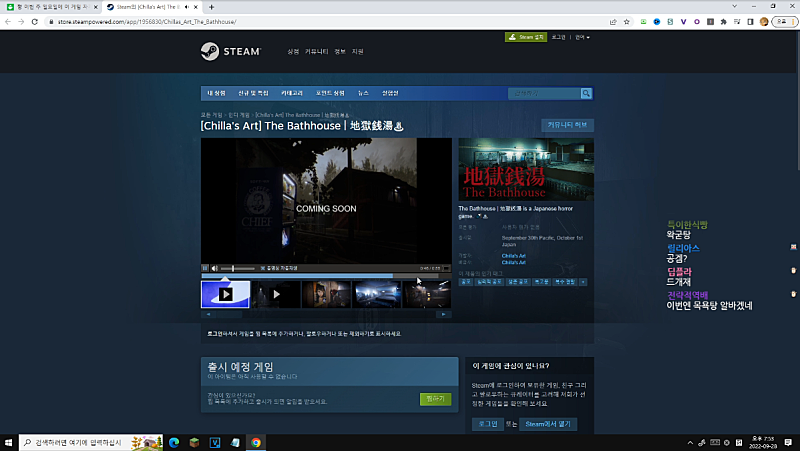
Task: Click the store search magnifier icon
Action: pos(587,94)
